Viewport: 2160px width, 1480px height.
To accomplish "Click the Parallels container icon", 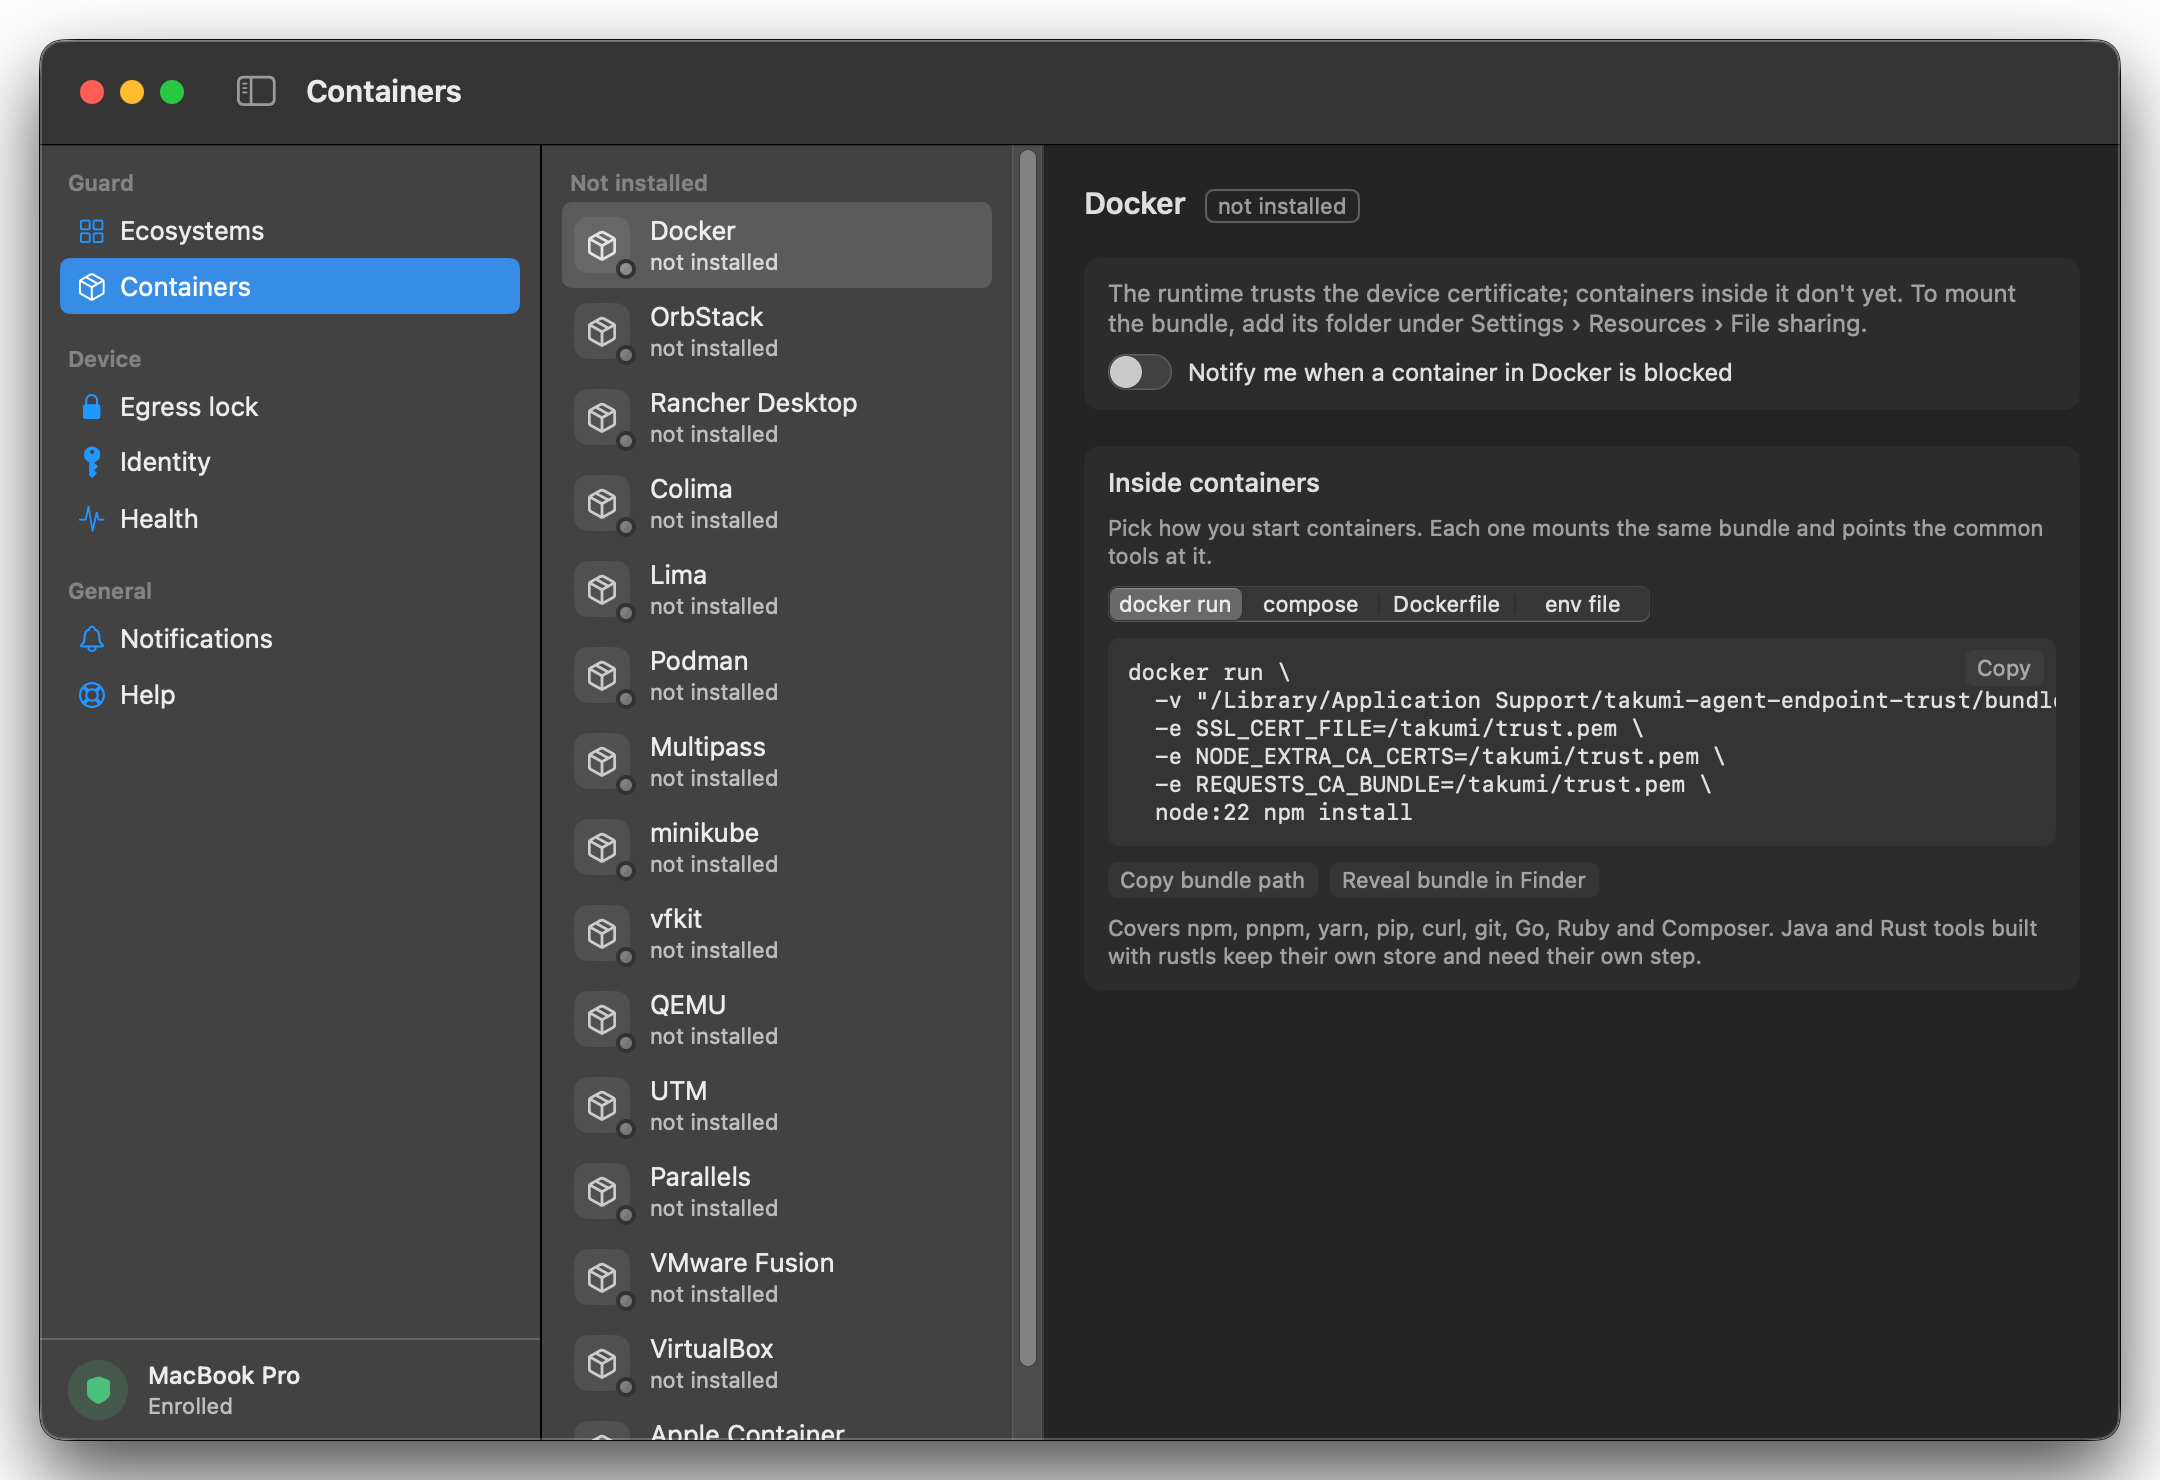I will coord(602,1192).
